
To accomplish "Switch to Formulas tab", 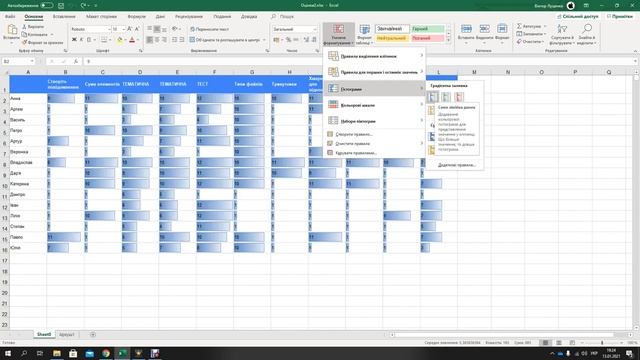I will 136,16.
